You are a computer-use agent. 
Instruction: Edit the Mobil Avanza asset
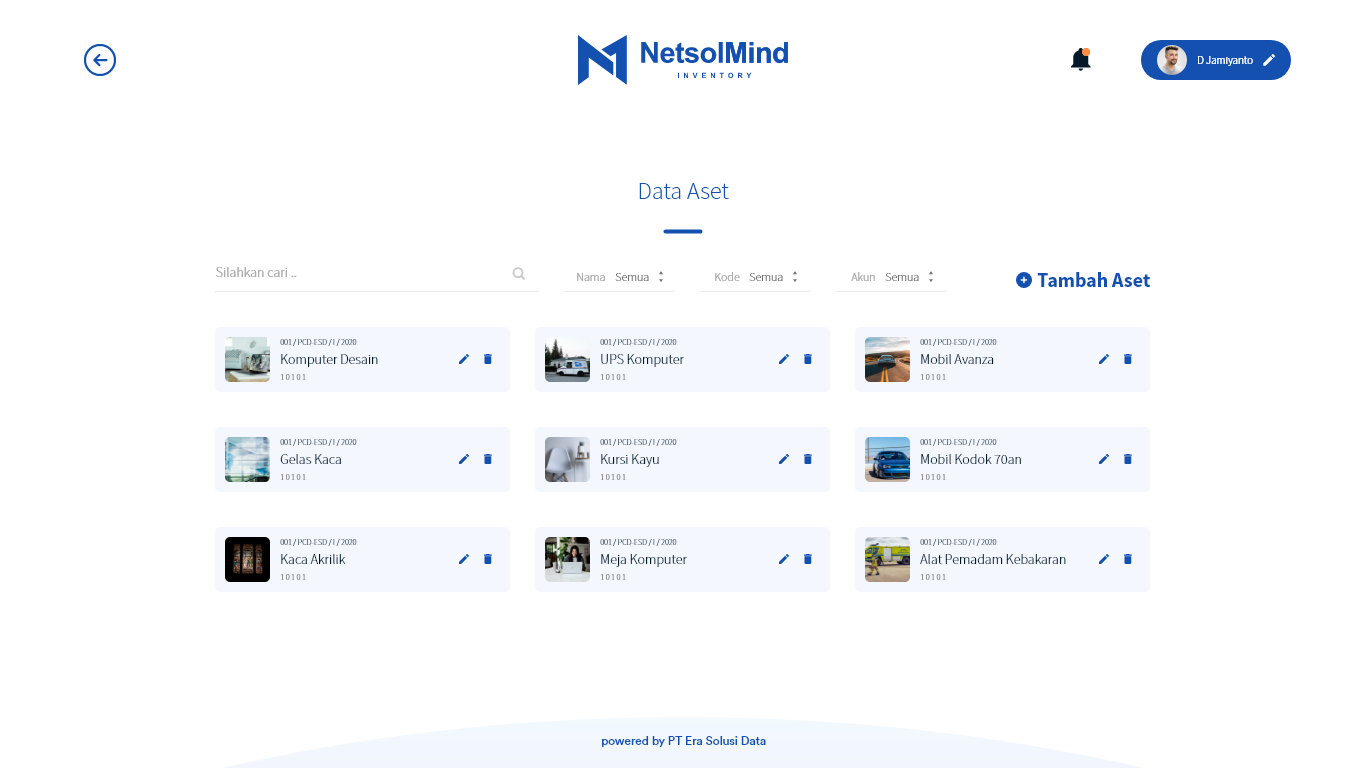(1104, 359)
